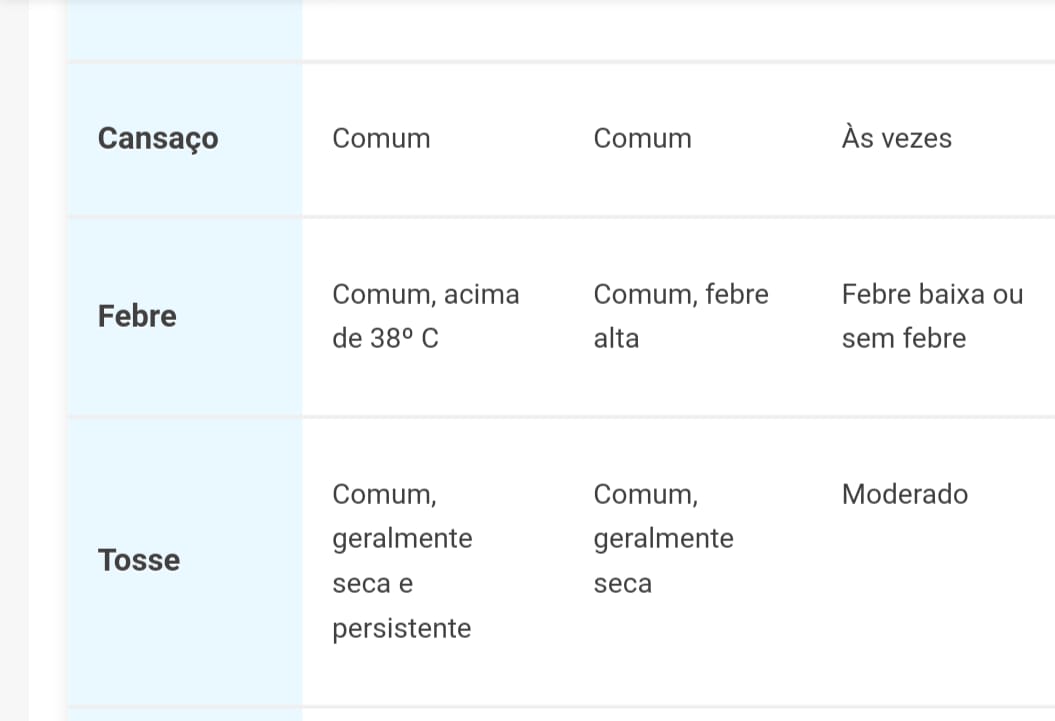Click the word alta in Febre row

616,338
